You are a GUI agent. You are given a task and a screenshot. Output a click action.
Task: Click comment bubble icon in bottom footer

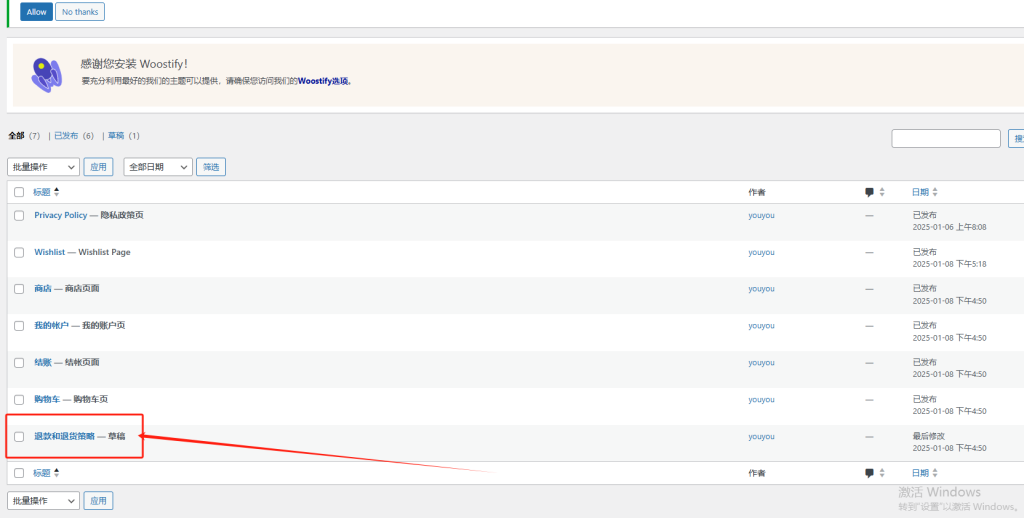869,473
